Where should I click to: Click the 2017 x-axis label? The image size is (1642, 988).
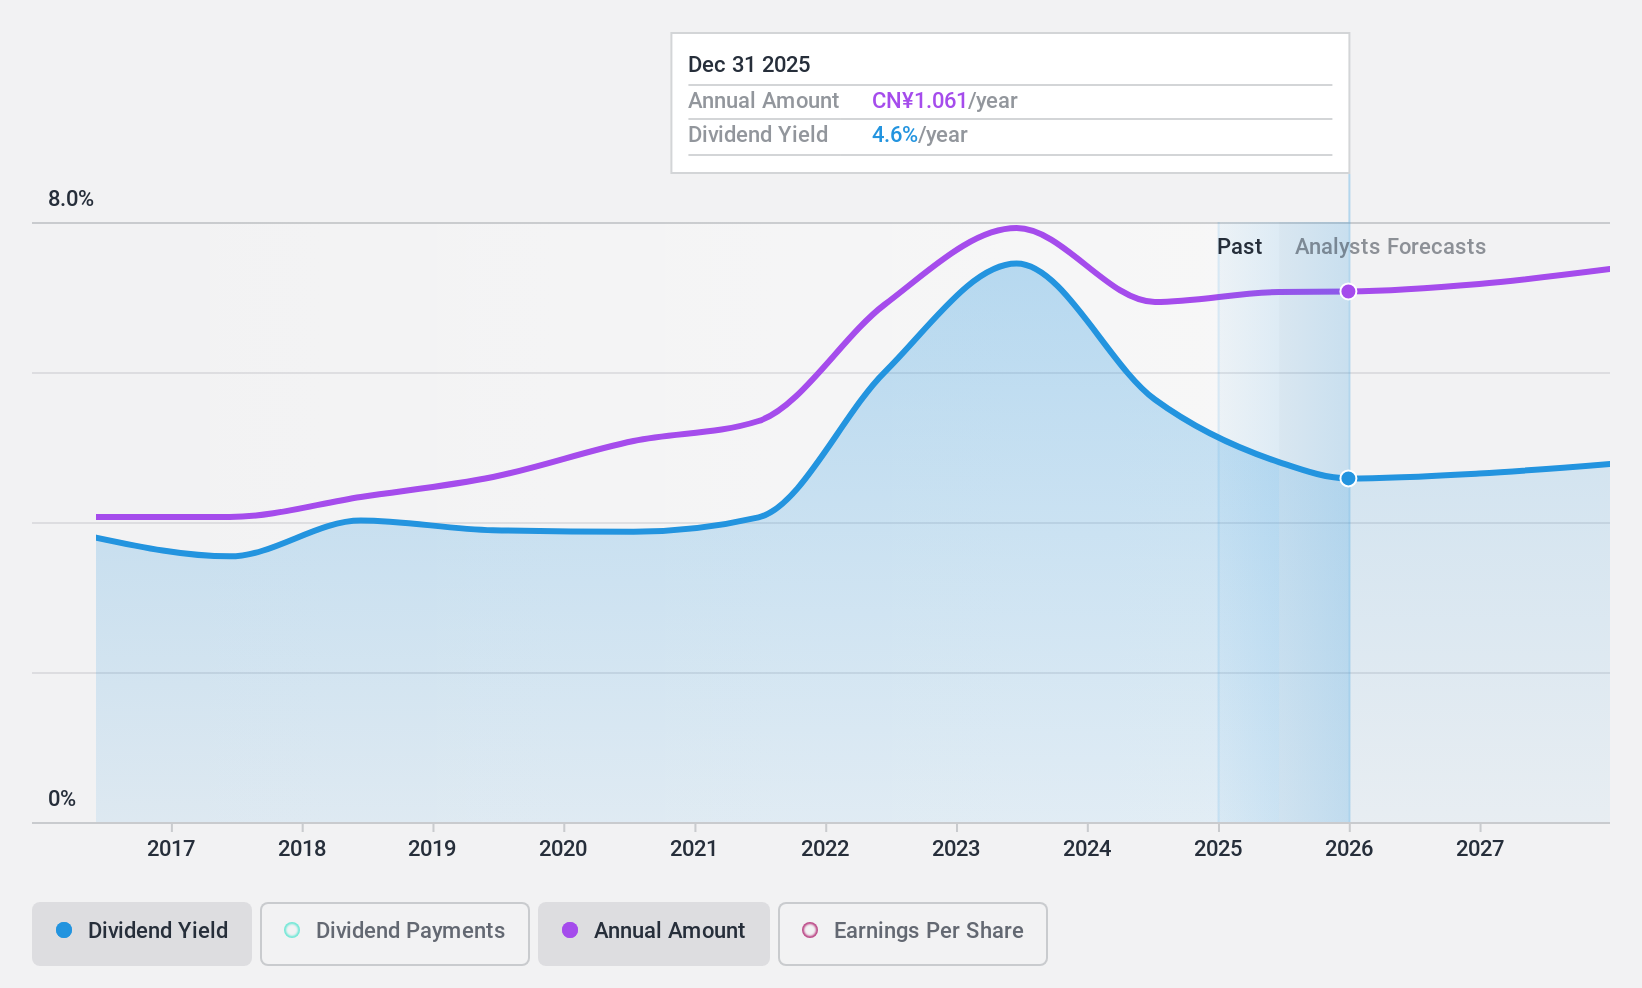click(x=171, y=849)
